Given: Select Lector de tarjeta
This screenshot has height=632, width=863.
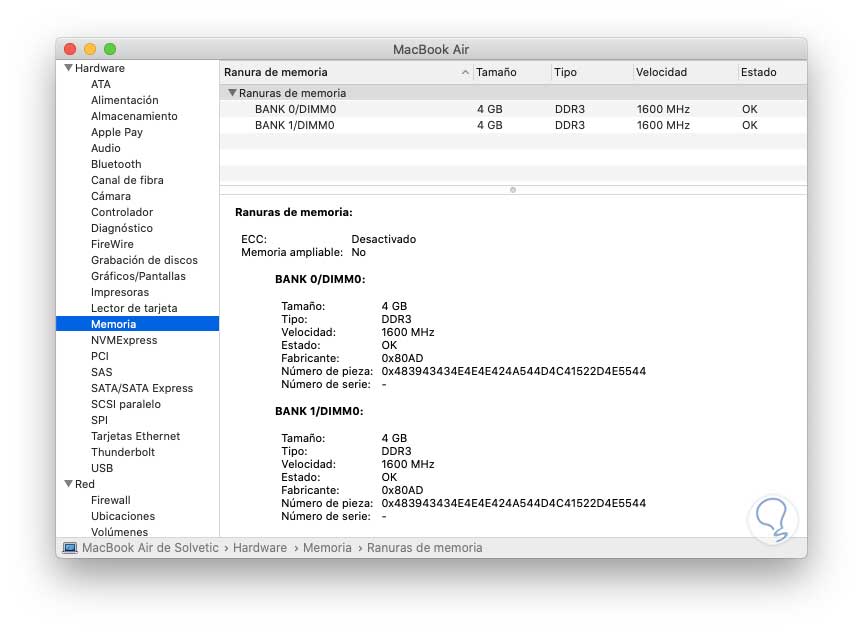Looking at the screenshot, I should [134, 308].
